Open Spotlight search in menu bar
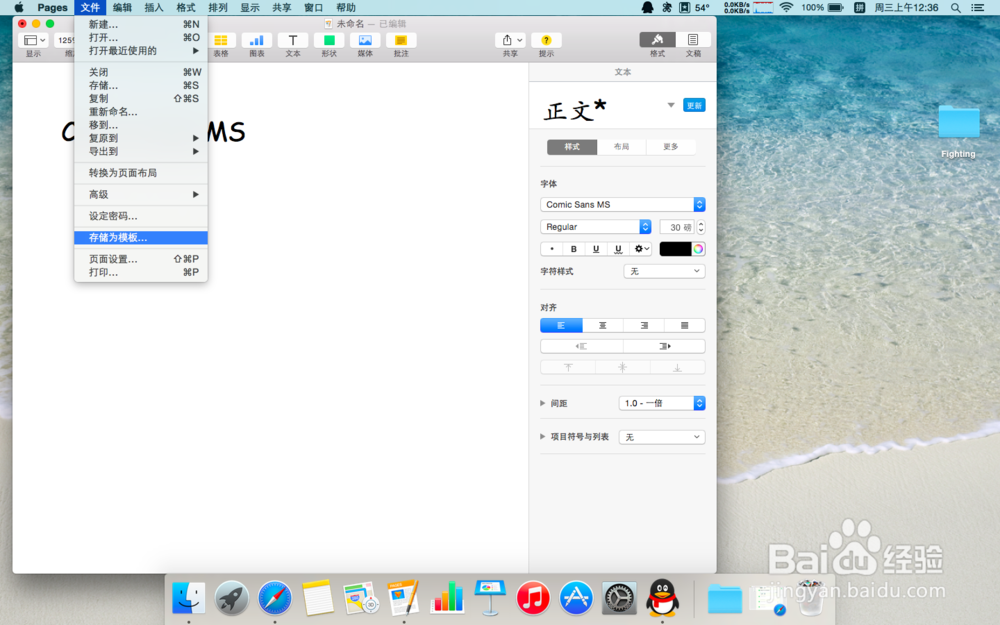The width and height of the screenshot is (1000, 625). [x=955, y=8]
